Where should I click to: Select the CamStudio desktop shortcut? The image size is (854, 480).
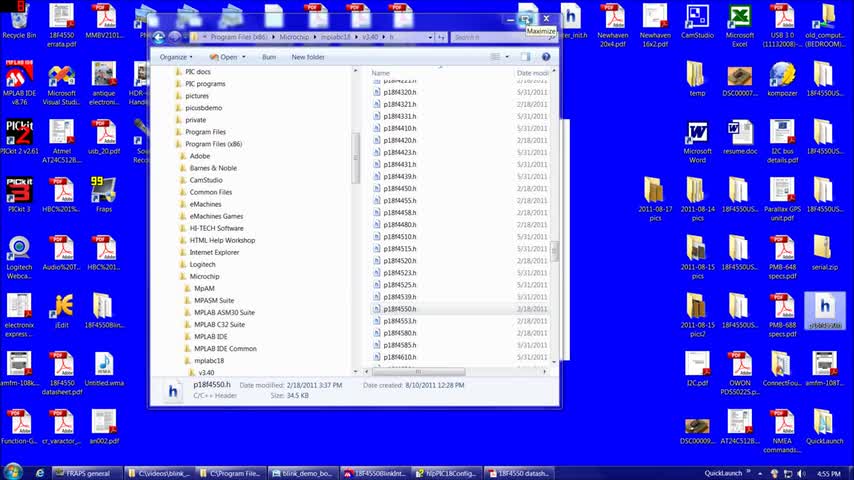pos(697,21)
